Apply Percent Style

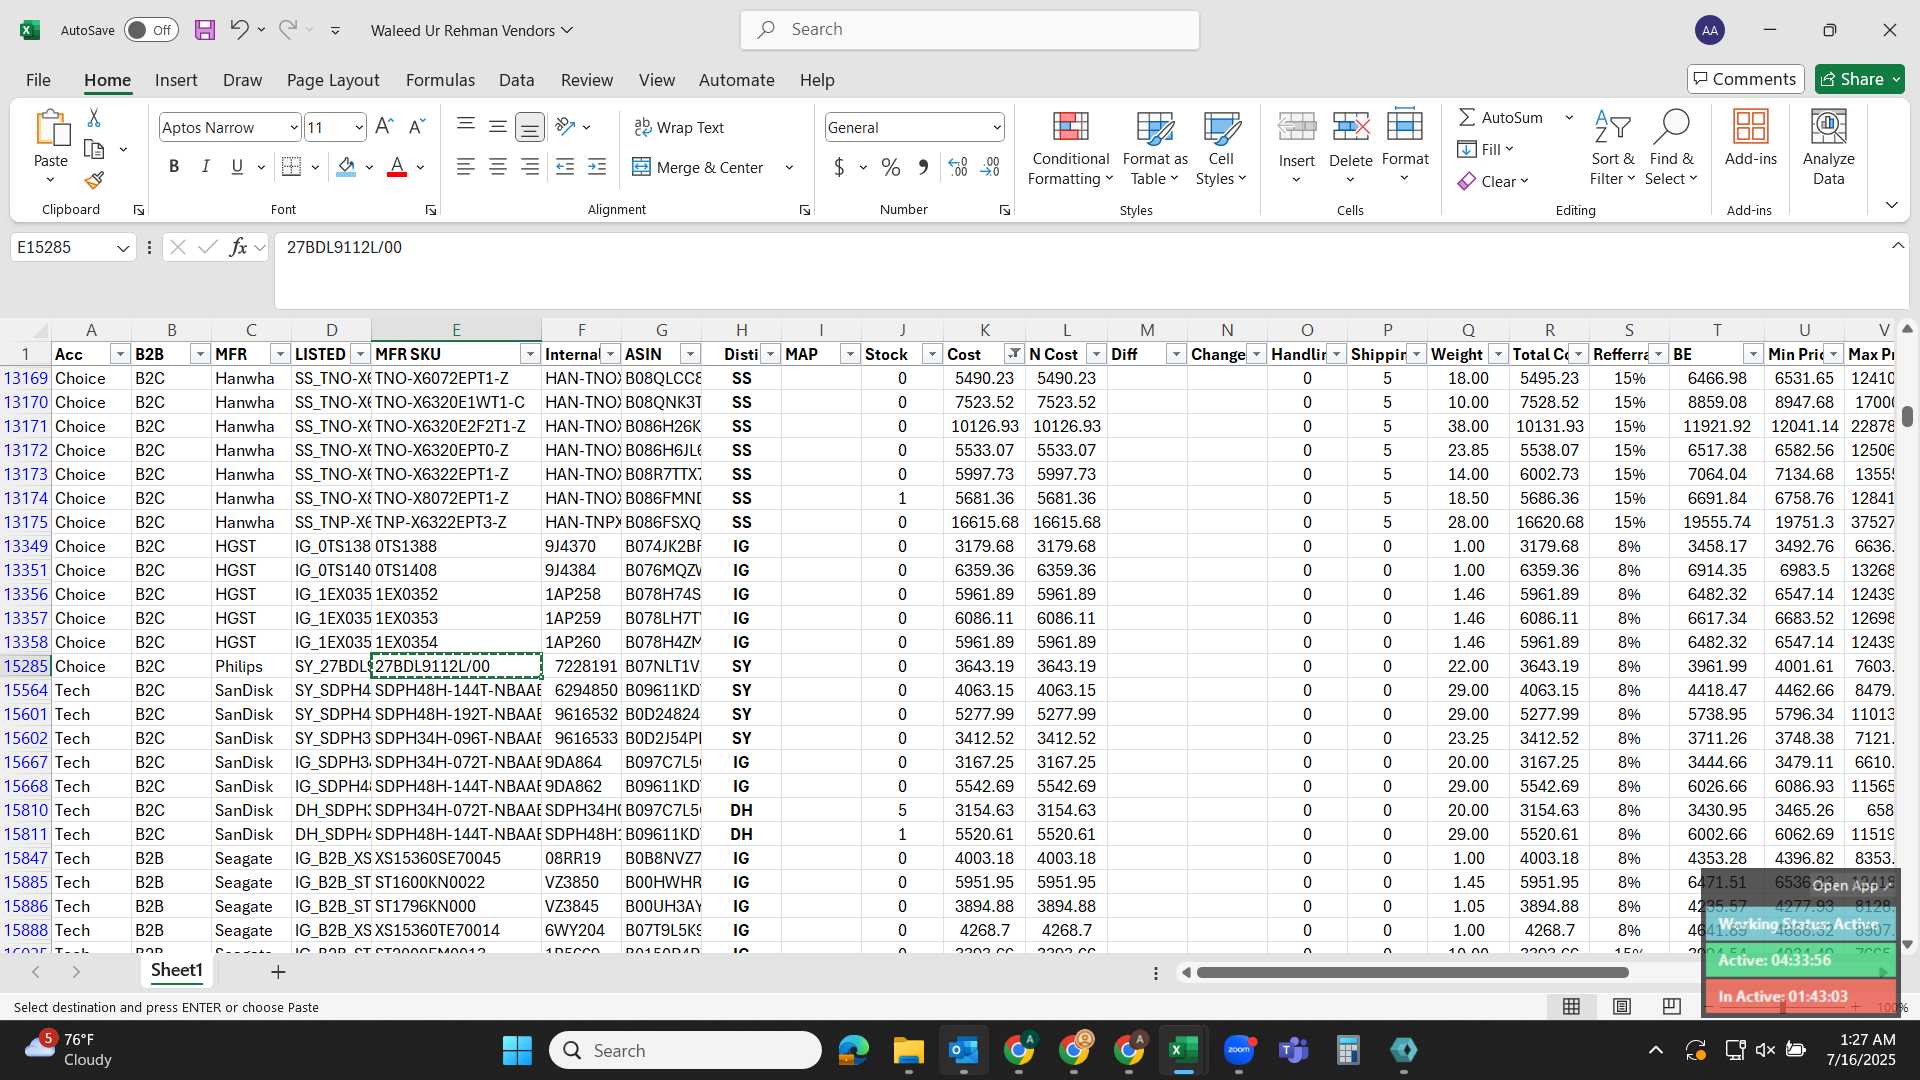890,167
